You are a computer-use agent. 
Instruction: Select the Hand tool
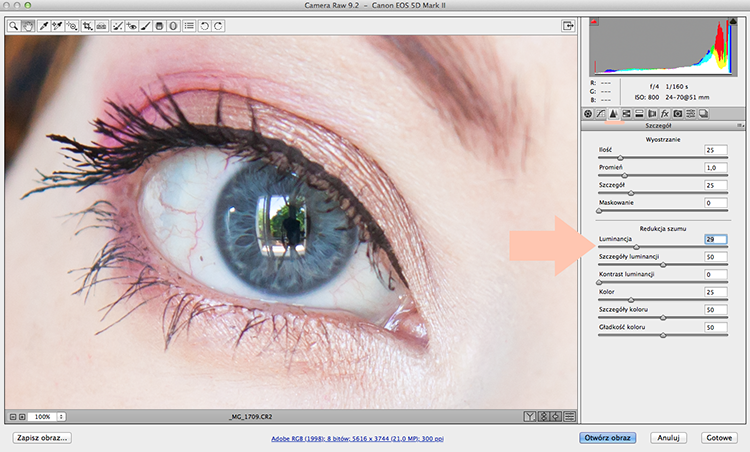click(28, 26)
